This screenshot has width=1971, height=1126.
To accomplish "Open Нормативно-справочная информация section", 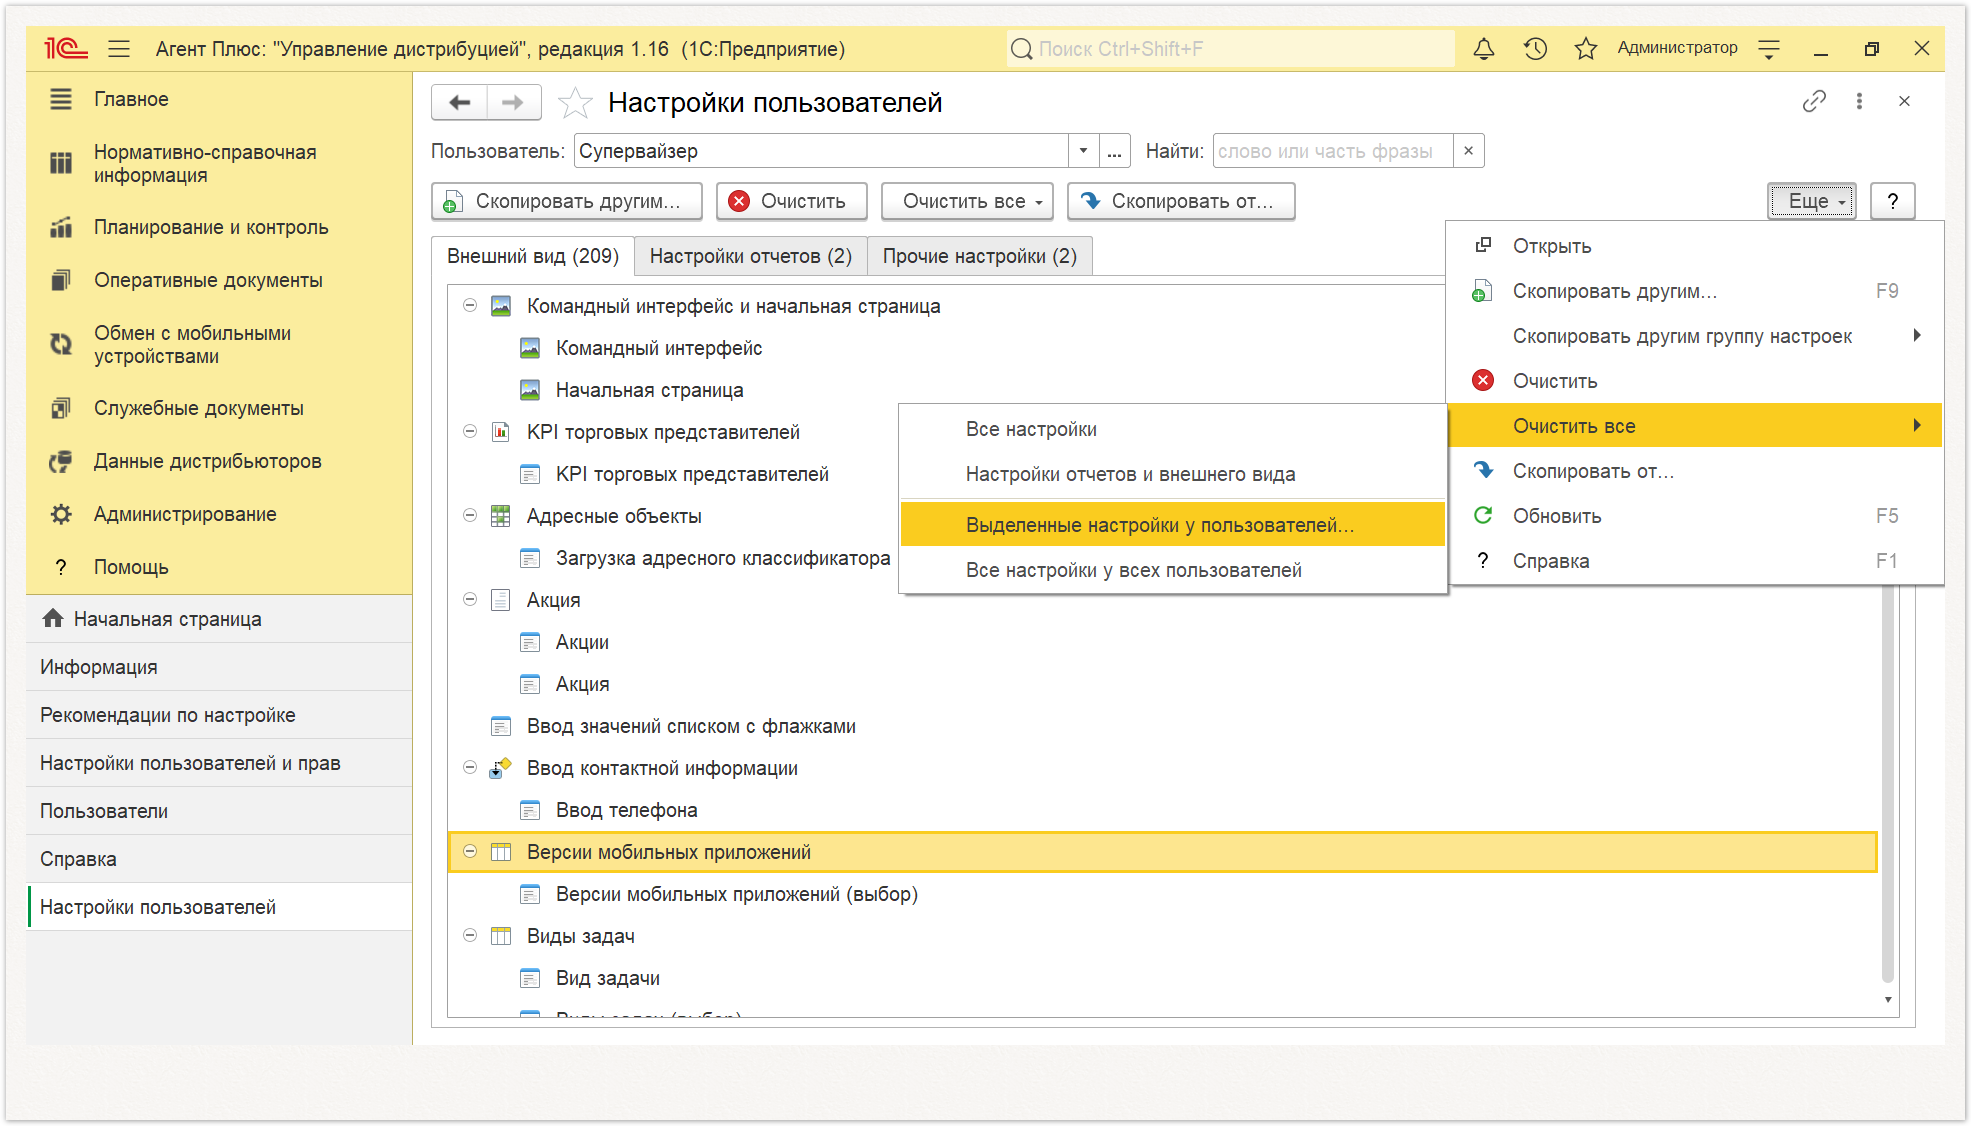I will 220,163.
